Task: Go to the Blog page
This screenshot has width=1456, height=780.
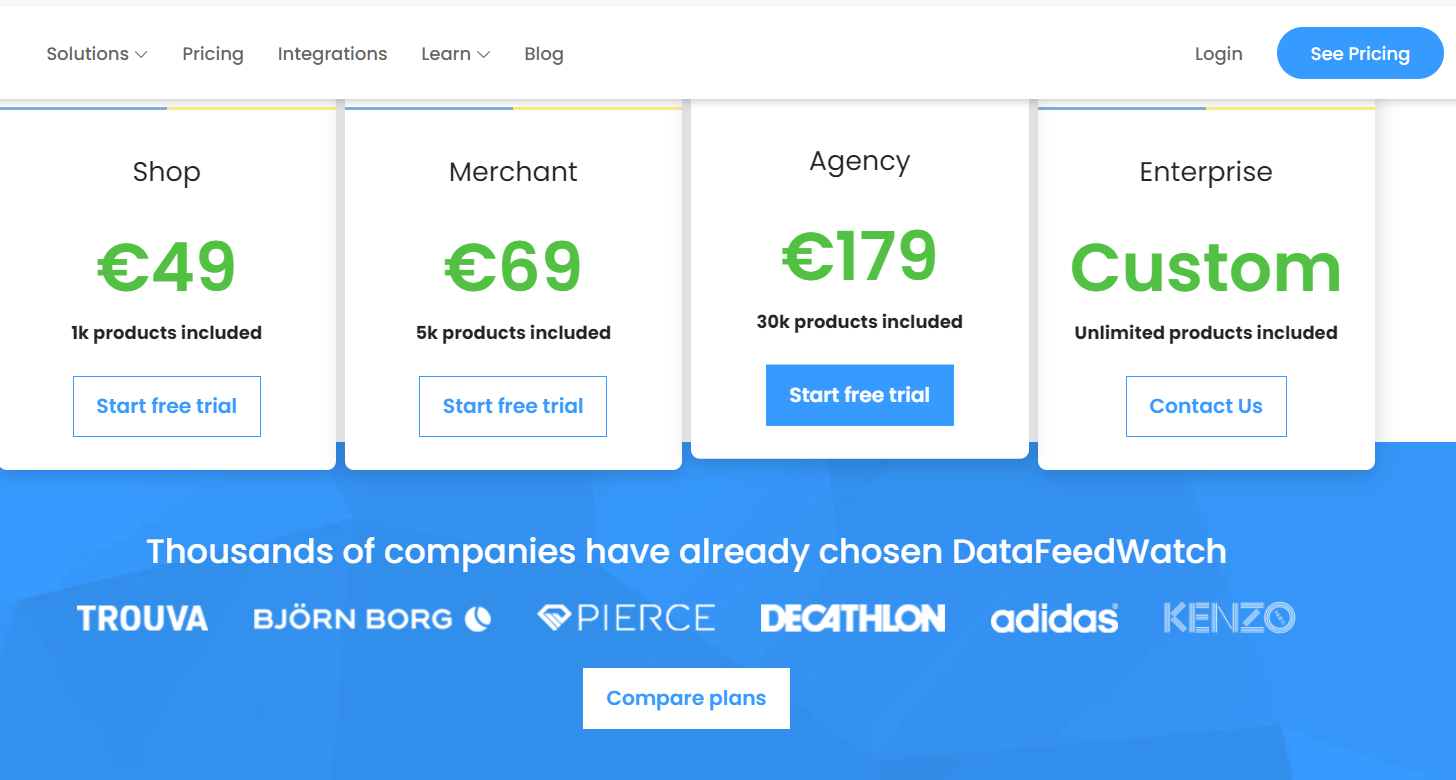Action: (544, 54)
